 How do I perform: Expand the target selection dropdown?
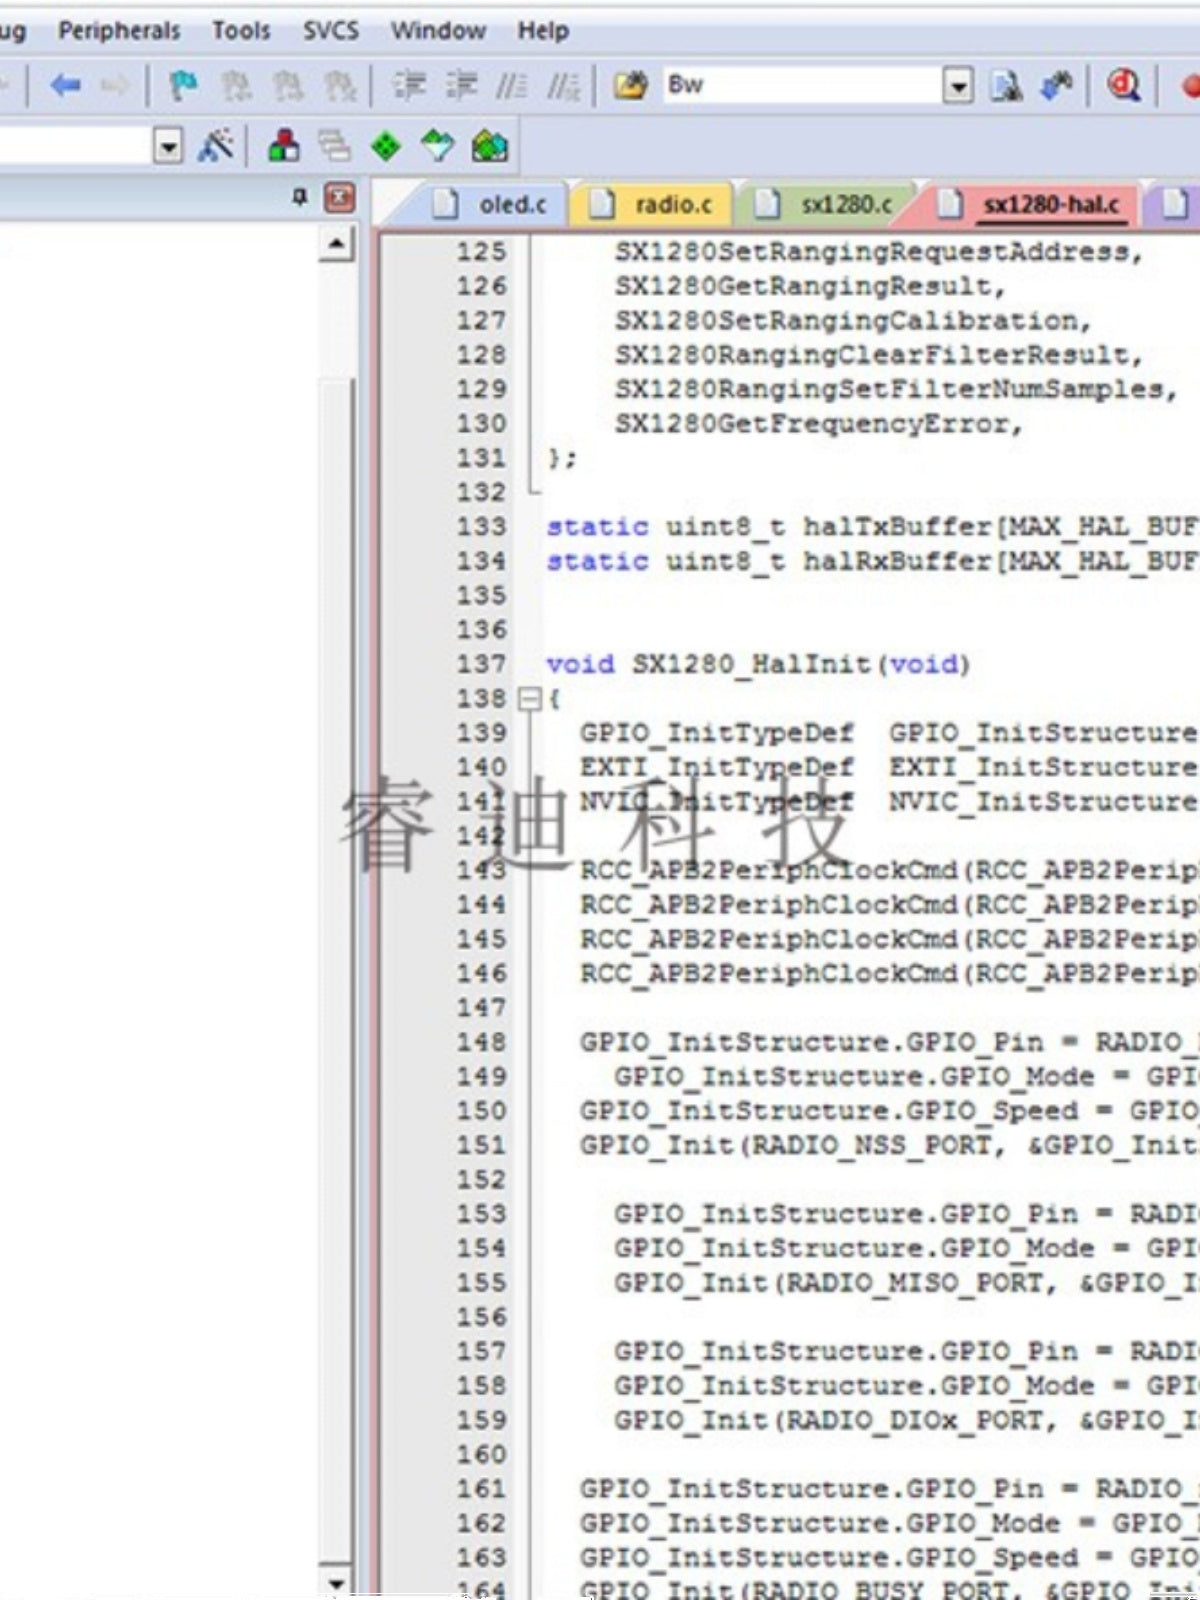tap(169, 147)
